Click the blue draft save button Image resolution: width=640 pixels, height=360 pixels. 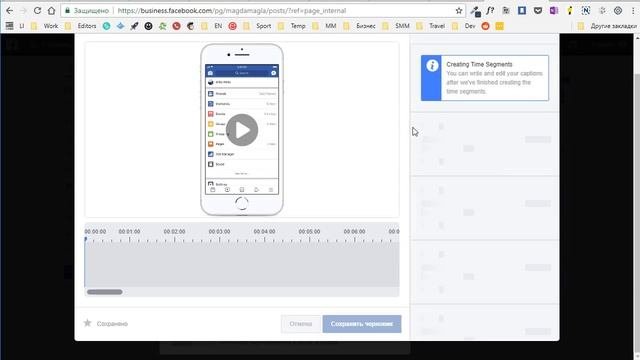pyautogui.click(x=362, y=324)
